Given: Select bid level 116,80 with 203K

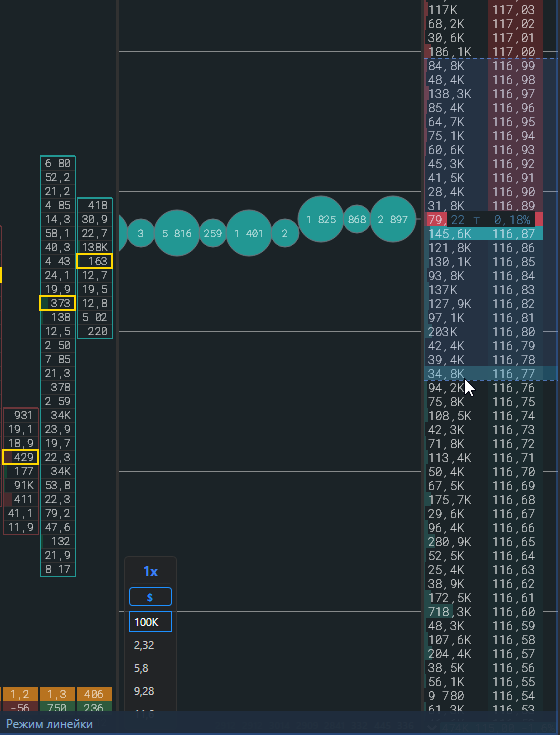Looking at the screenshot, I should (485, 331).
